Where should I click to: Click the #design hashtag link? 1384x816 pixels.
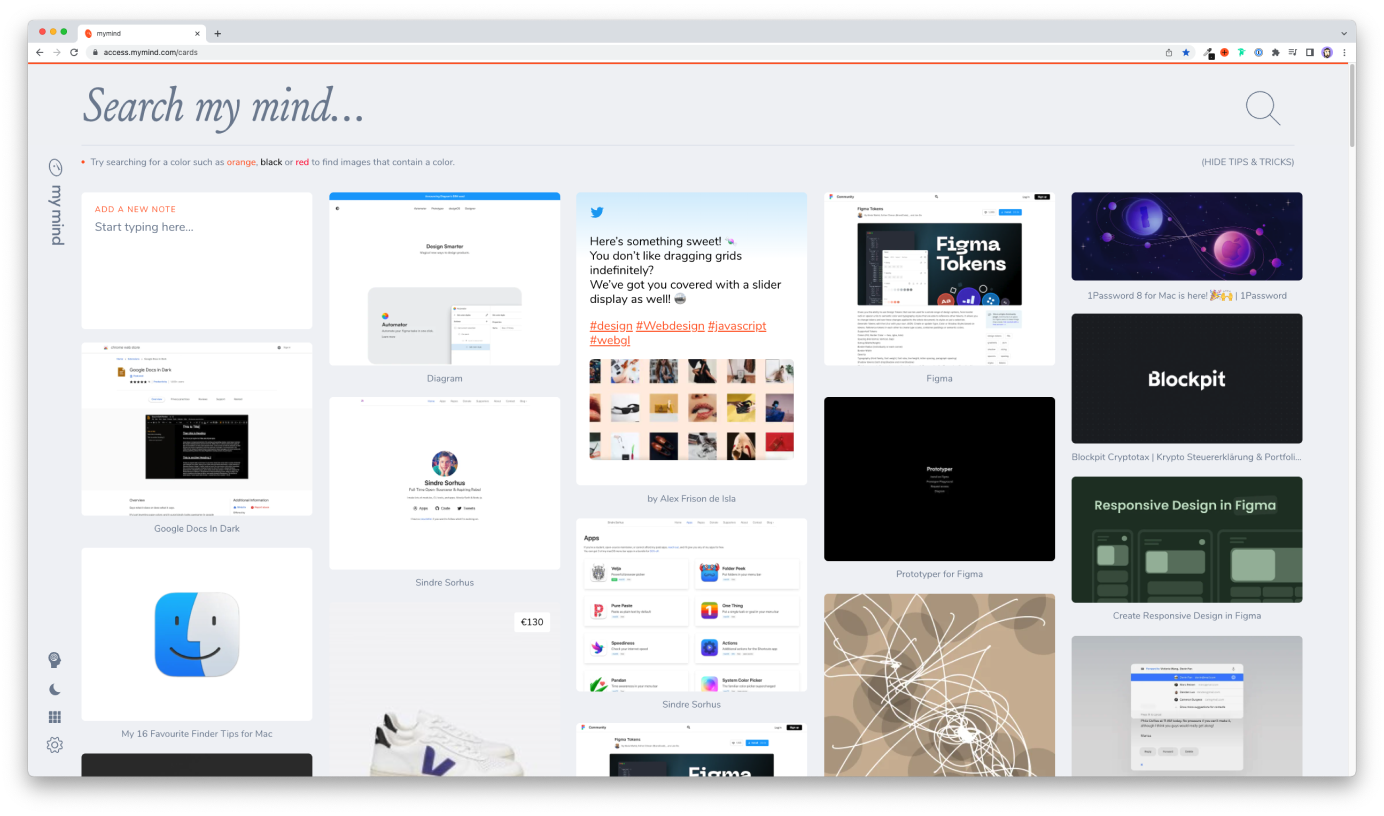[611, 326]
